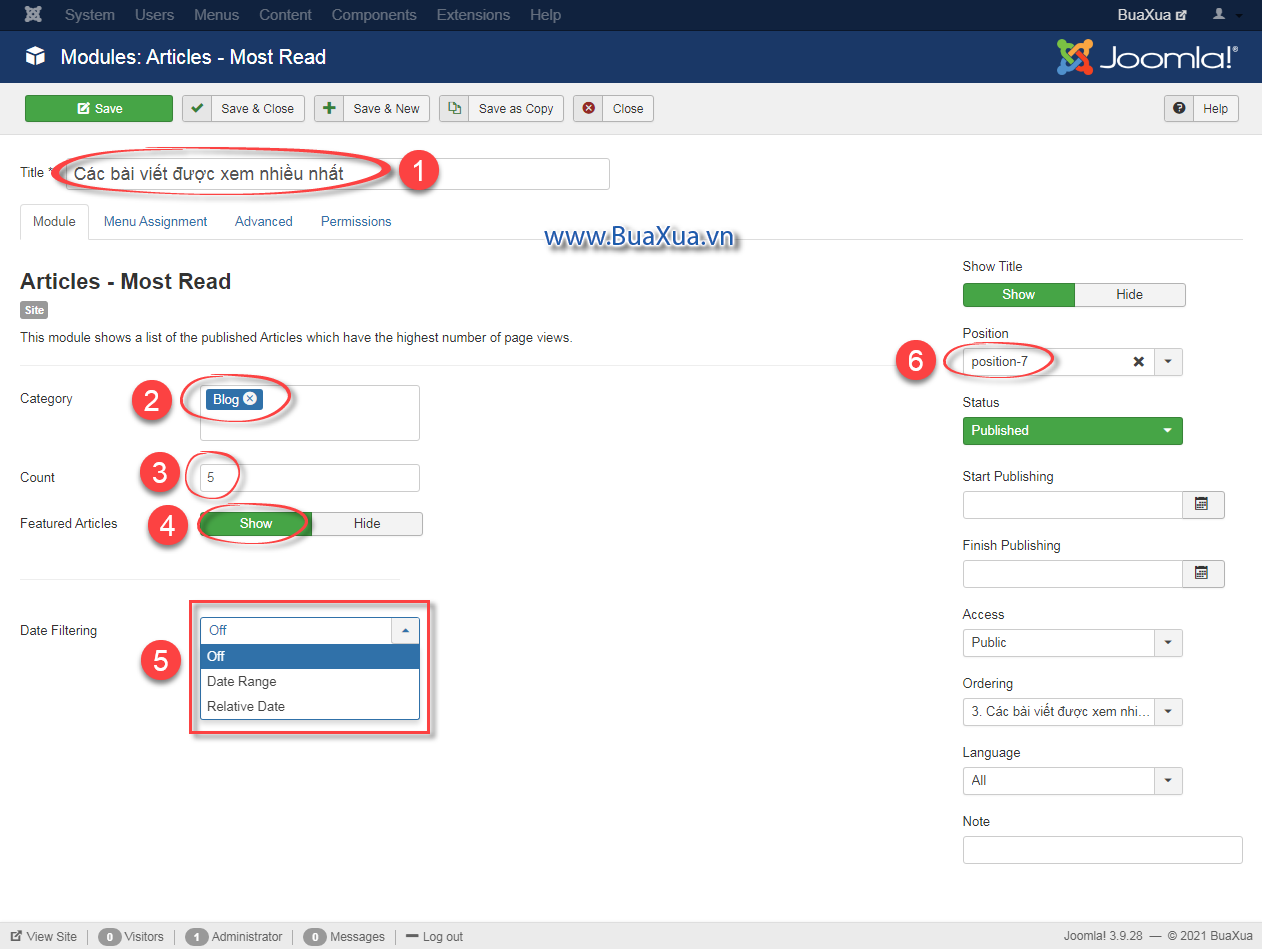Open the Users menu
The image size is (1262, 949).
tap(154, 15)
